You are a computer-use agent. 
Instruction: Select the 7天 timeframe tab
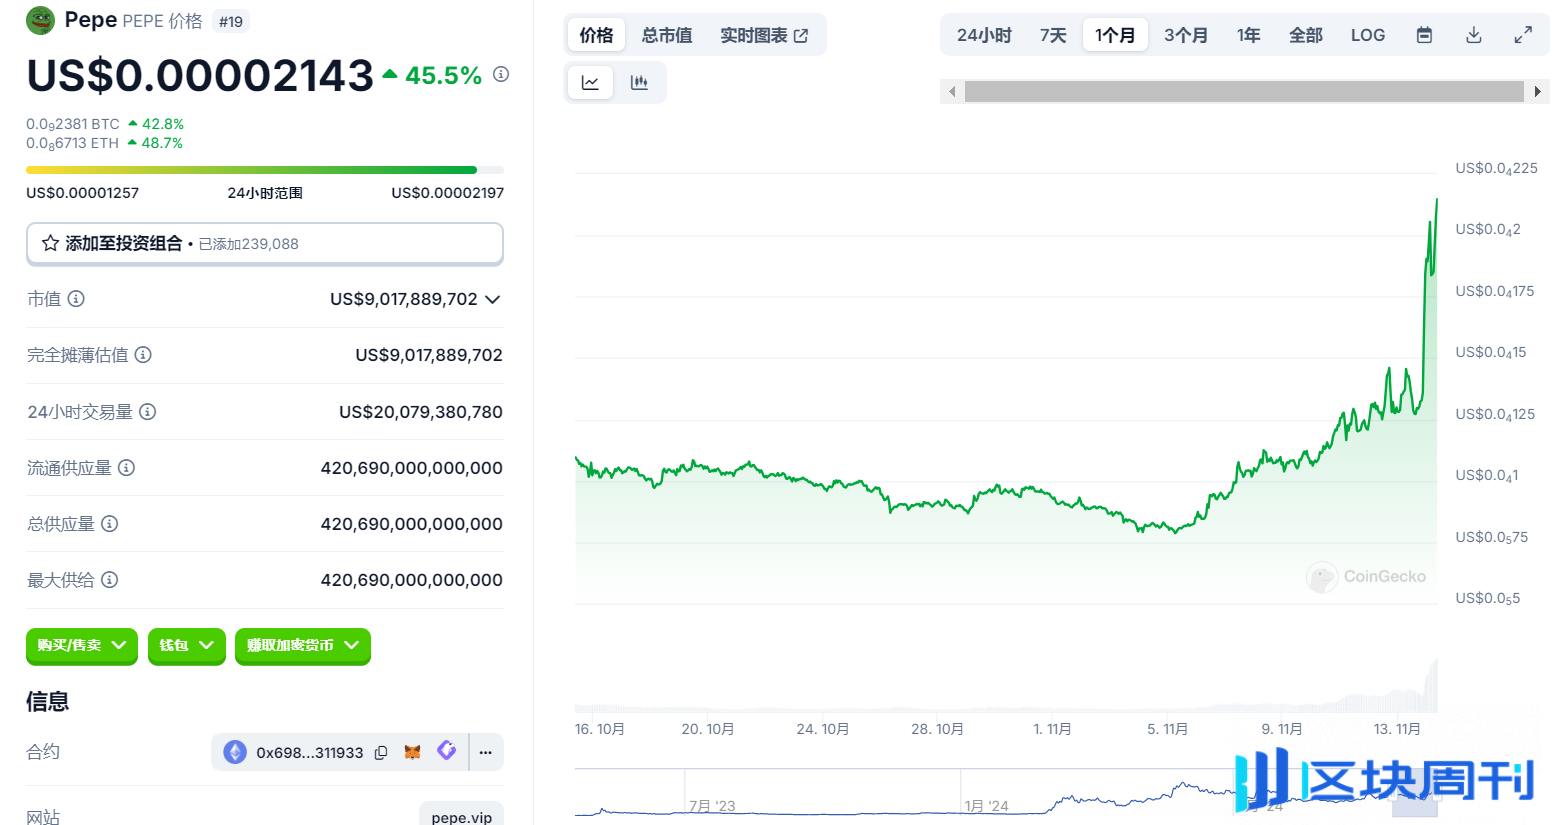[x=1051, y=33]
